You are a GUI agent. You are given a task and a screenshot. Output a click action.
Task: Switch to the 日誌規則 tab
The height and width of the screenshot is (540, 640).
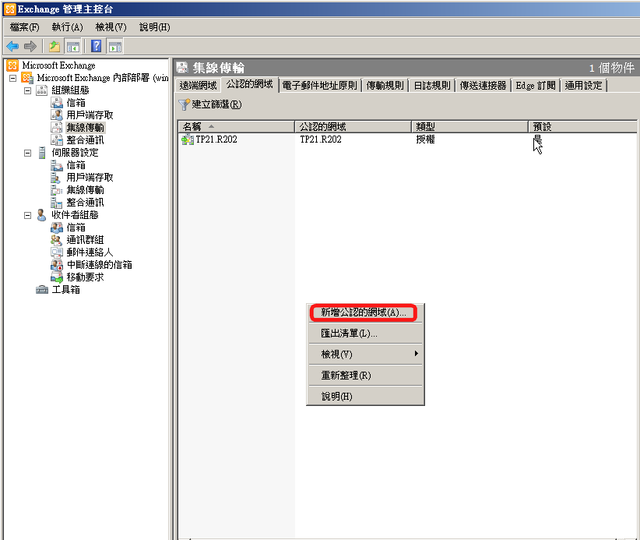point(432,86)
